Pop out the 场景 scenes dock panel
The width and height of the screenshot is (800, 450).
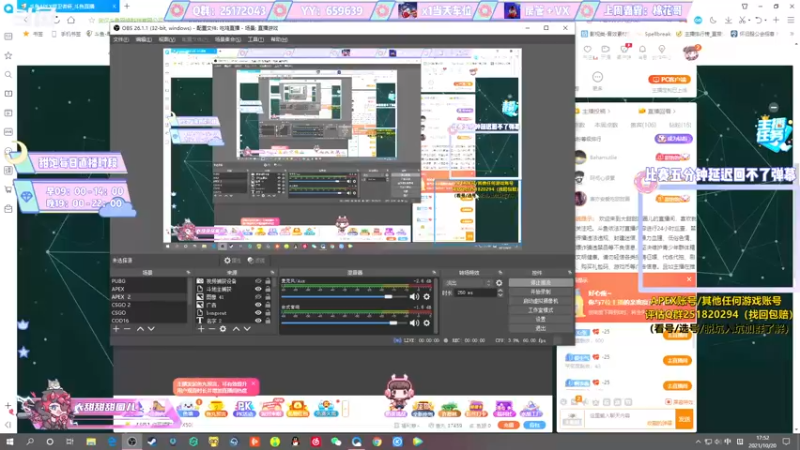[x=188, y=273]
